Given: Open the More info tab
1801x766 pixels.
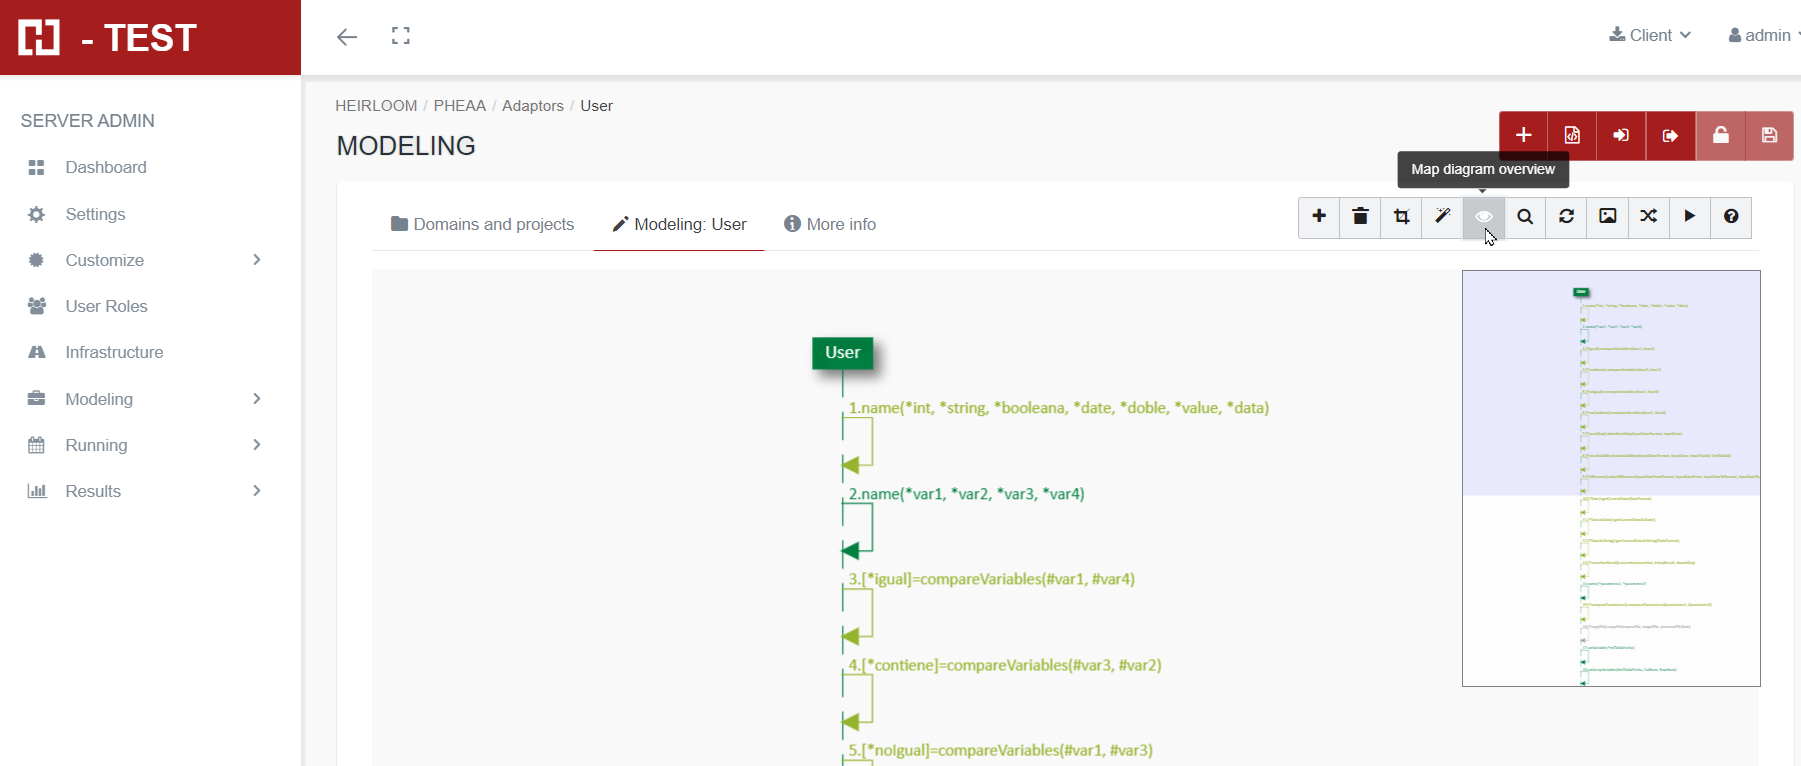Looking at the screenshot, I should (830, 225).
